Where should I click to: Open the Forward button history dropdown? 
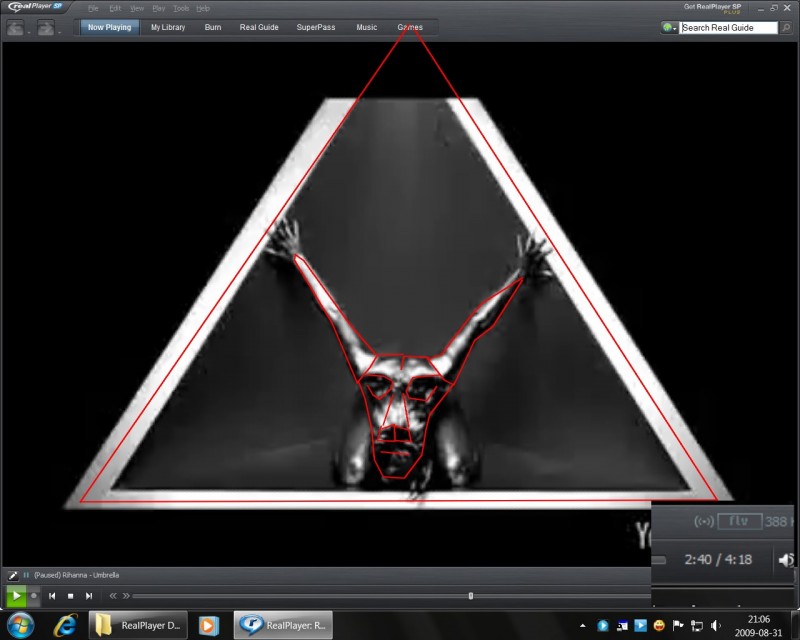coord(60,32)
